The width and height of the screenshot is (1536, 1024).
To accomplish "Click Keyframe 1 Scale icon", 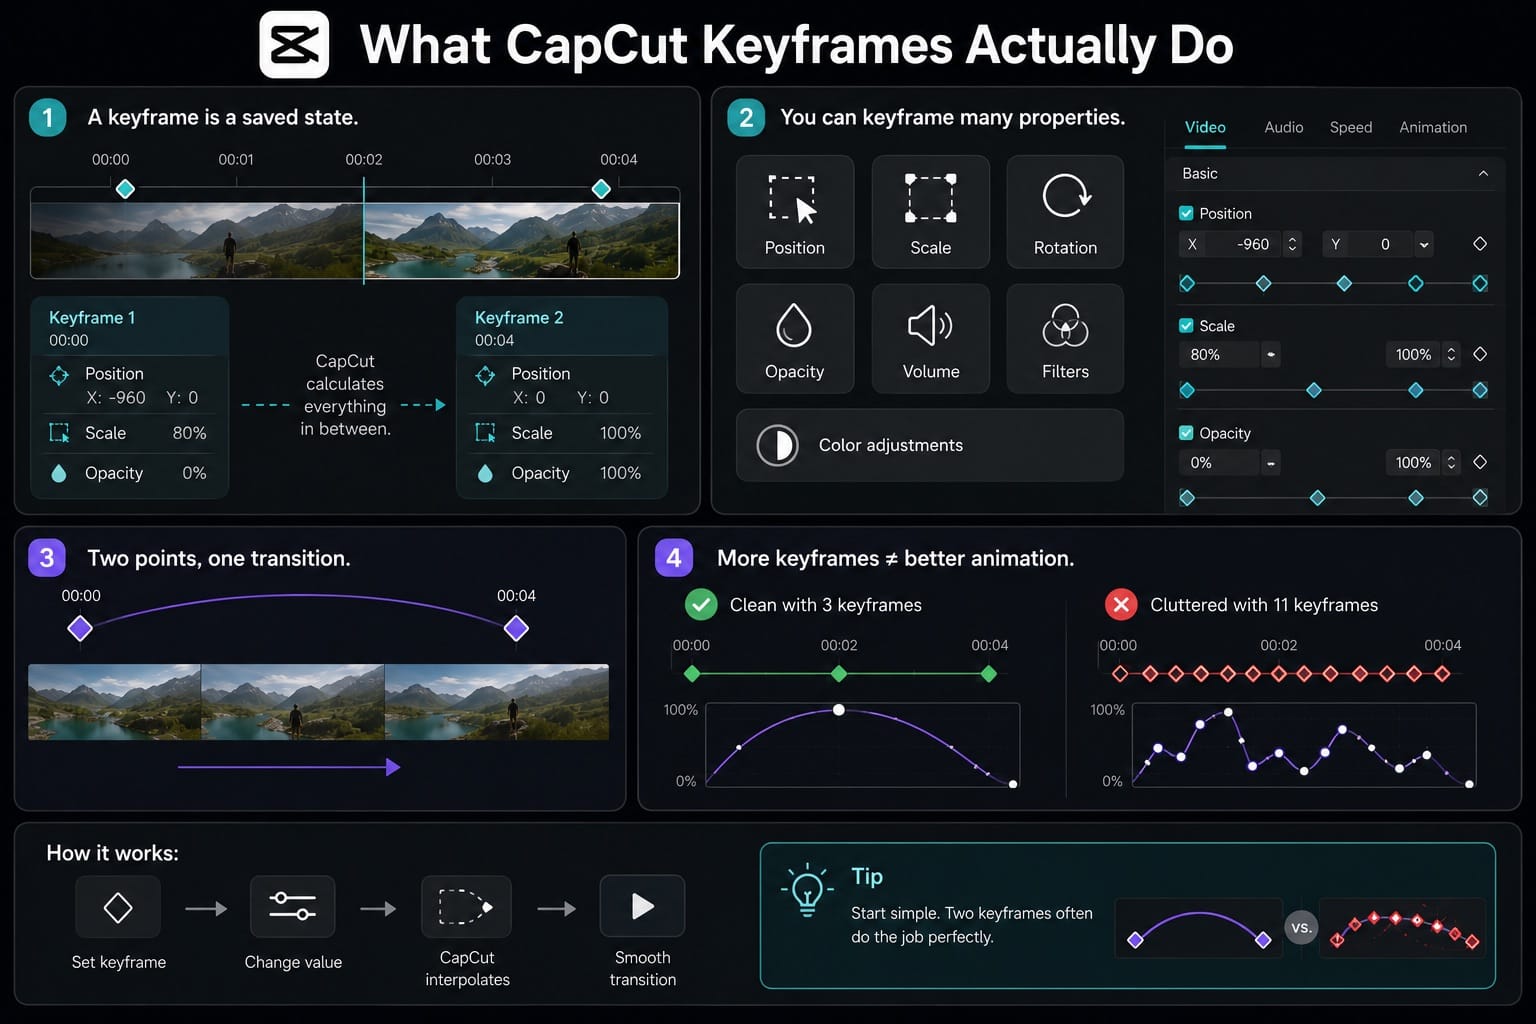I will [x=59, y=433].
